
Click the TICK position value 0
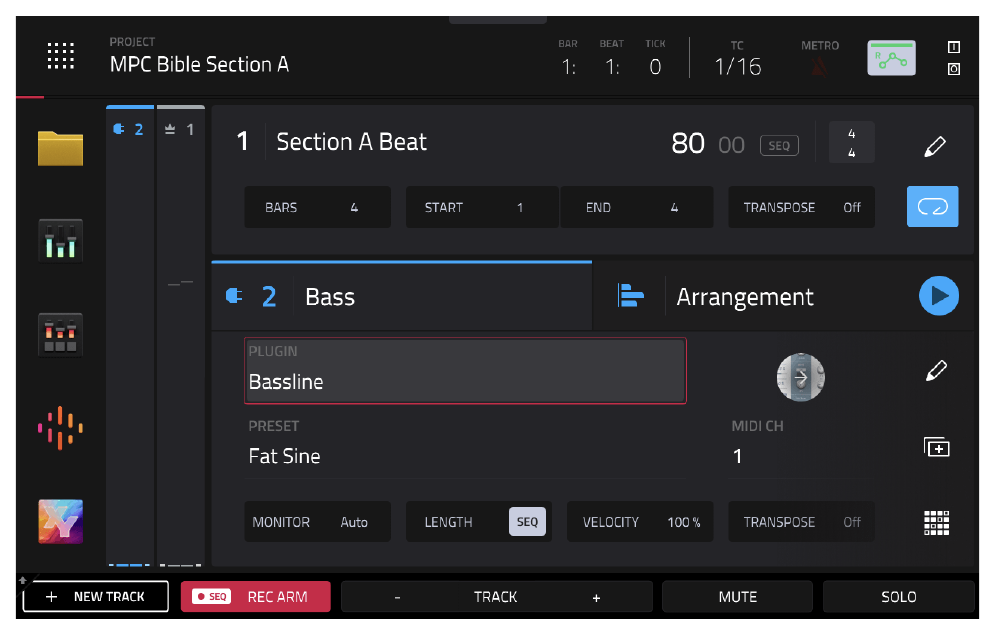655,67
